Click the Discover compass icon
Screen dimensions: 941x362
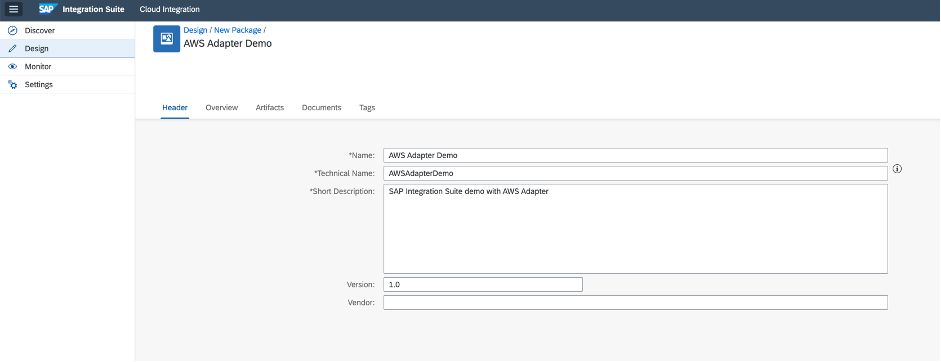[13, 30]
